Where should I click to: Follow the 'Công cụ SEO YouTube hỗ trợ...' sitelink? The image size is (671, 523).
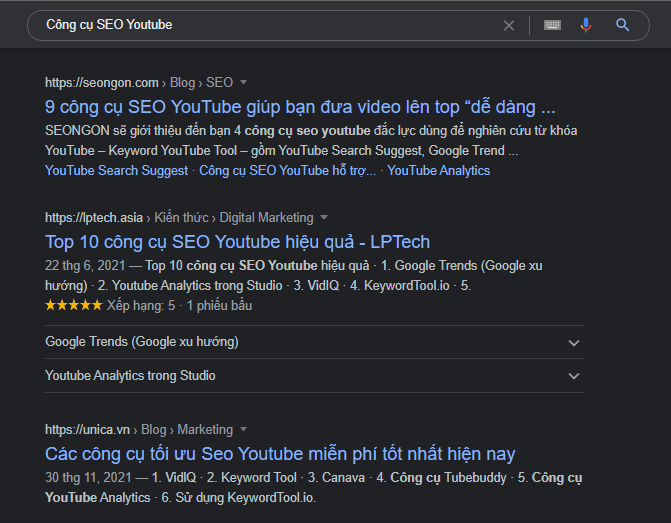[288, 170]
